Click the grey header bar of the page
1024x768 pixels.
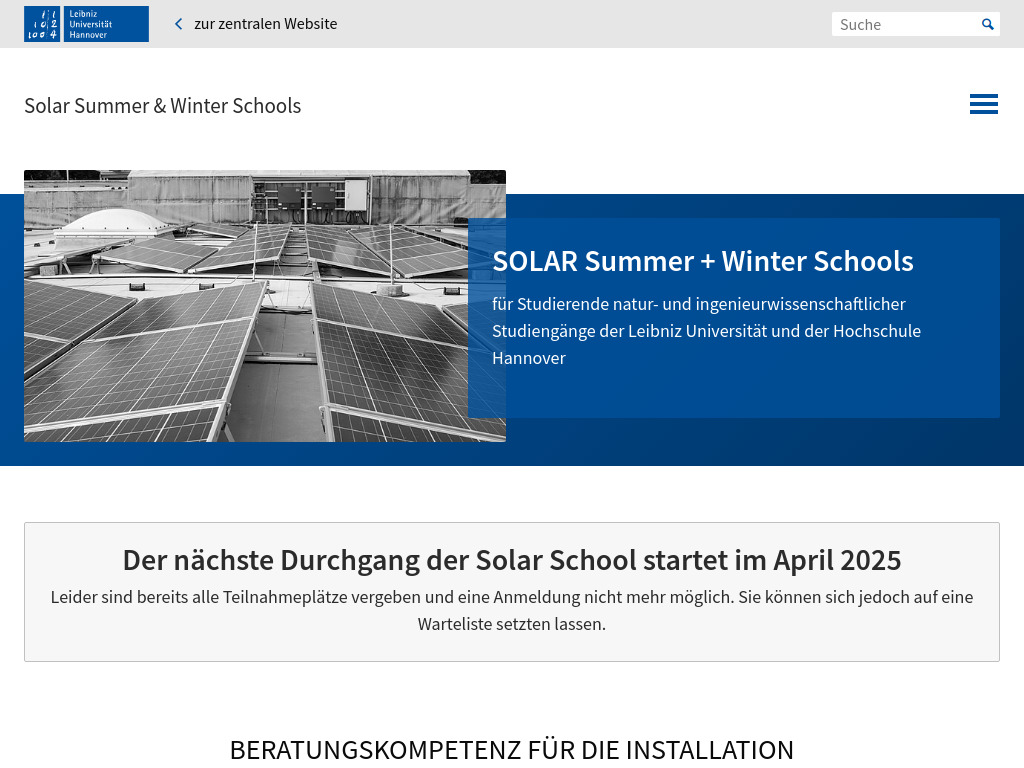[600, 23]
